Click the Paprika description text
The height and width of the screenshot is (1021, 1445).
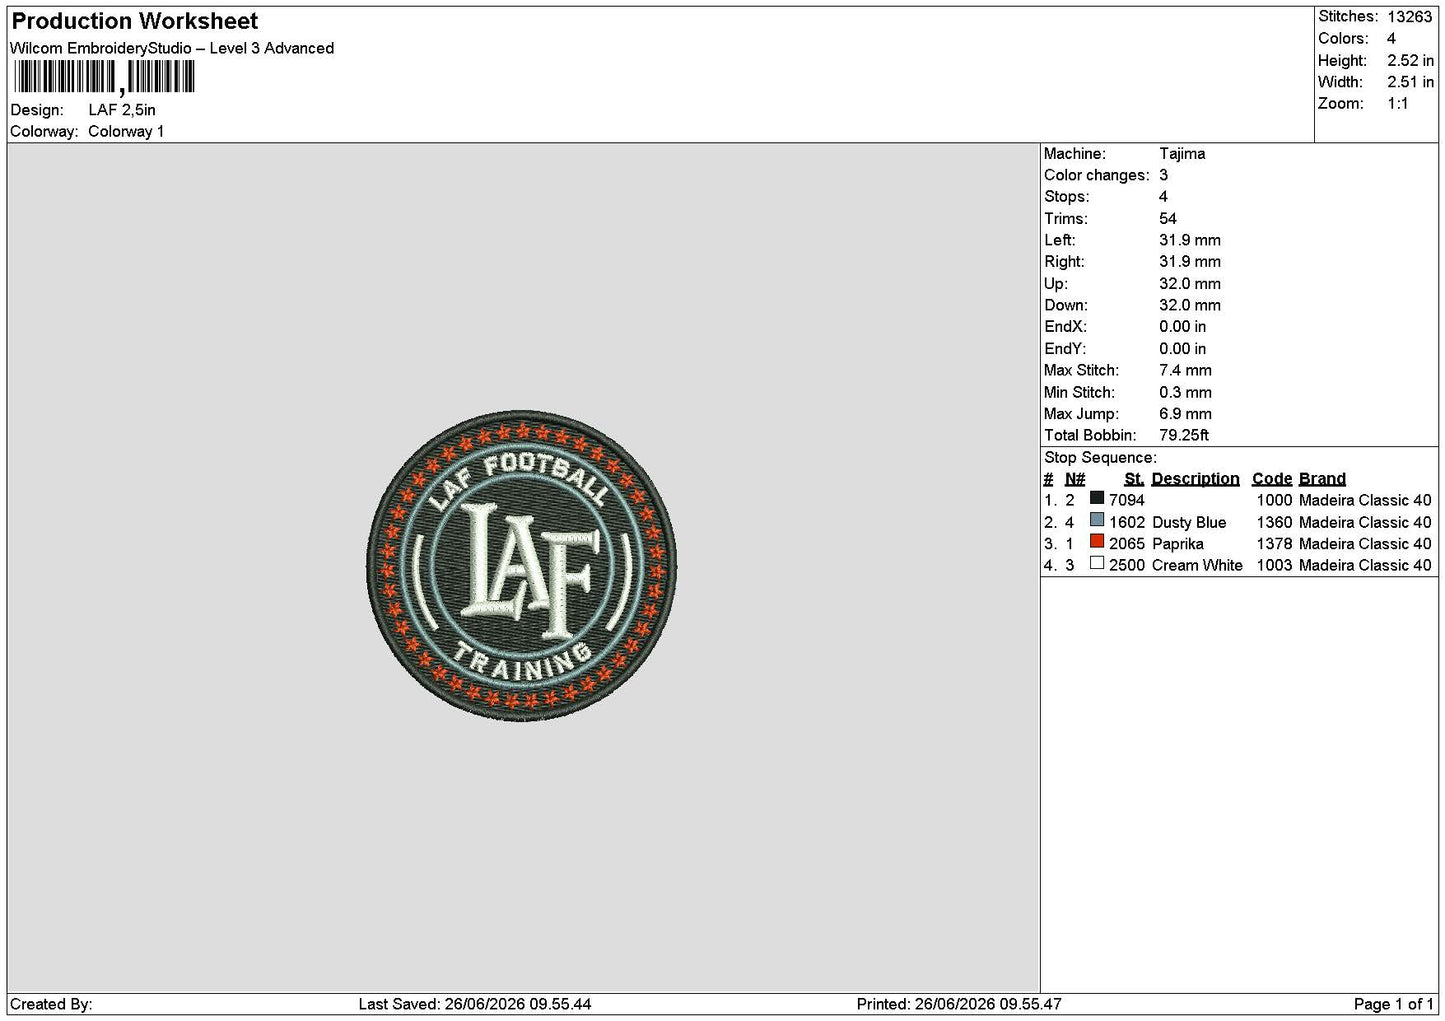click(x=1178, y=544)
